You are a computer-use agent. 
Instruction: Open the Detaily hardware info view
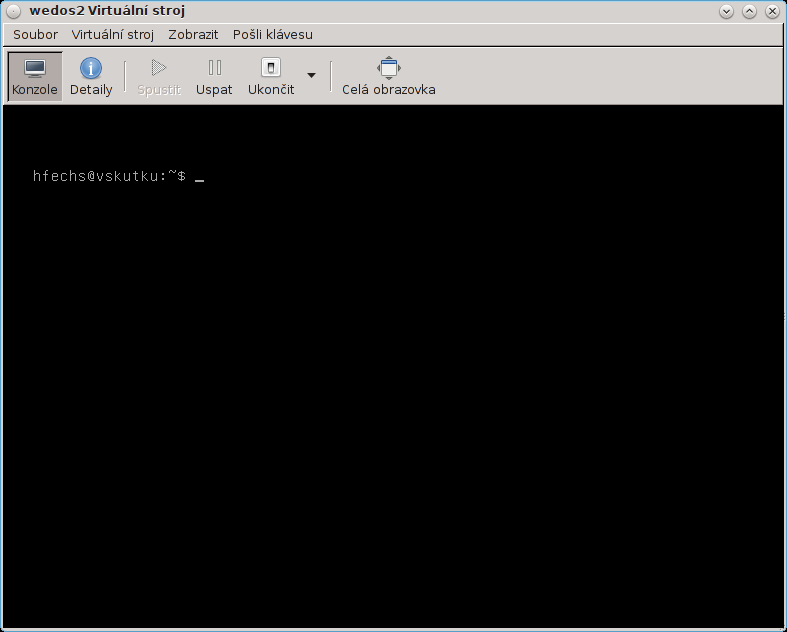pos(91,77)
